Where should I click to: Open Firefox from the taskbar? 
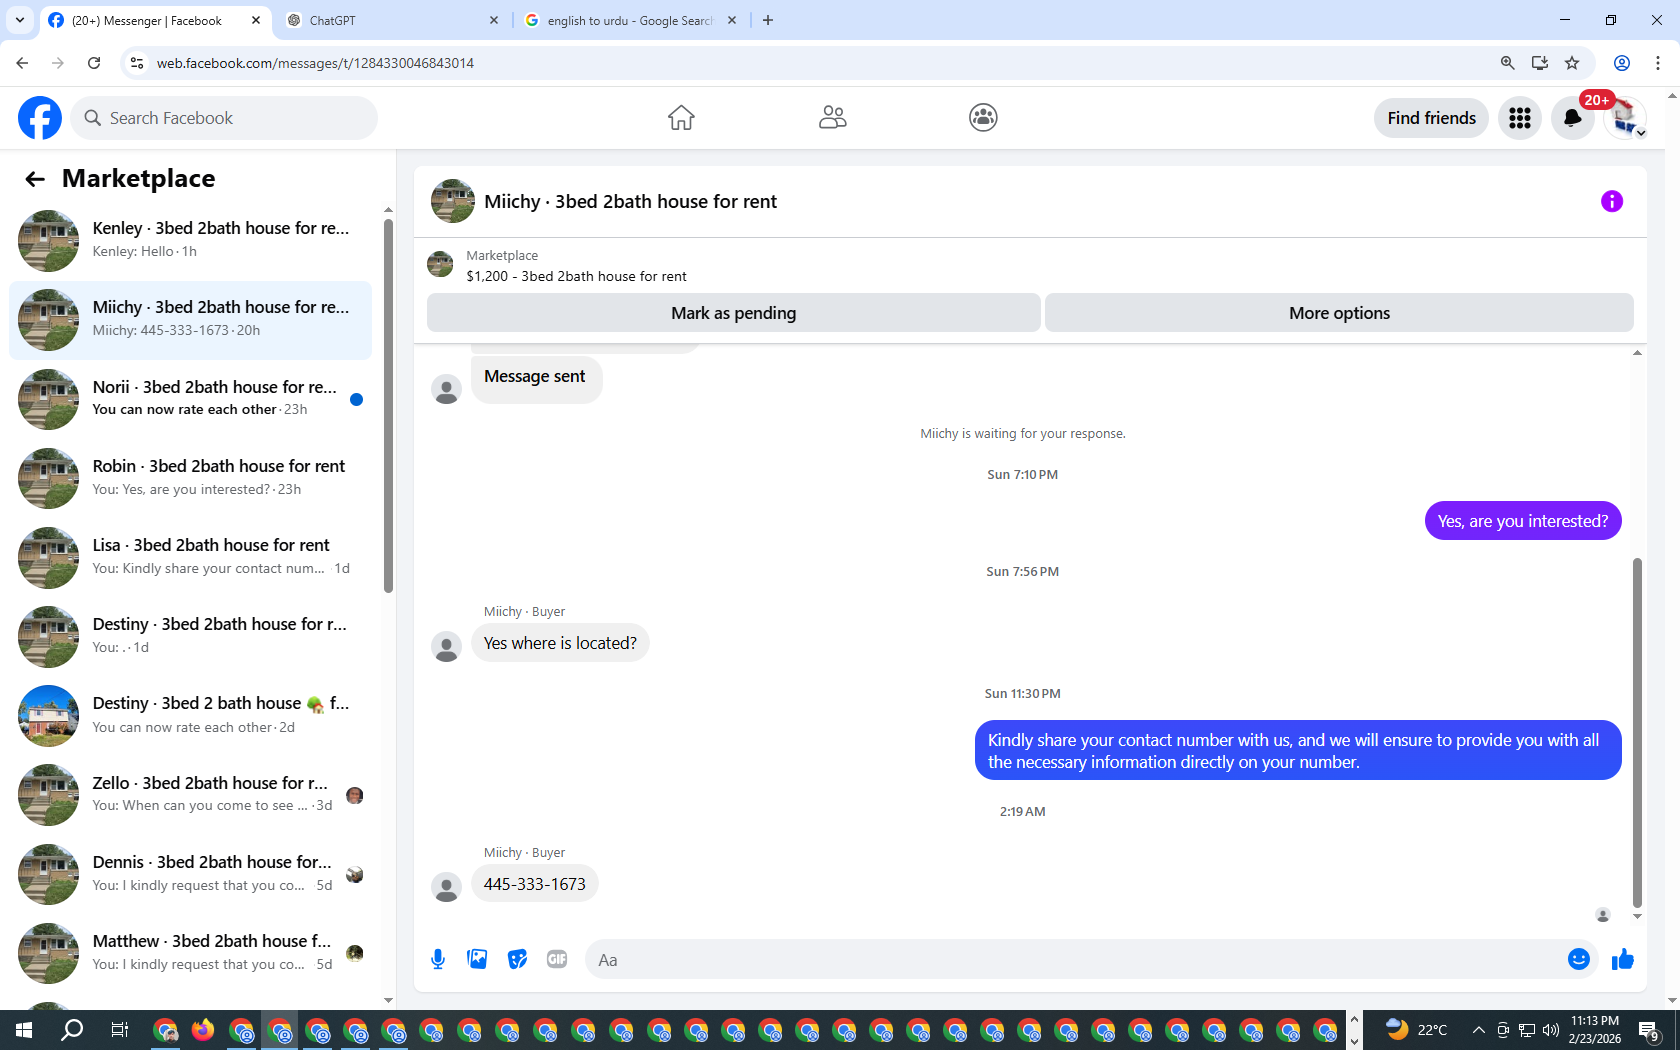click(x=203, y=1030)
